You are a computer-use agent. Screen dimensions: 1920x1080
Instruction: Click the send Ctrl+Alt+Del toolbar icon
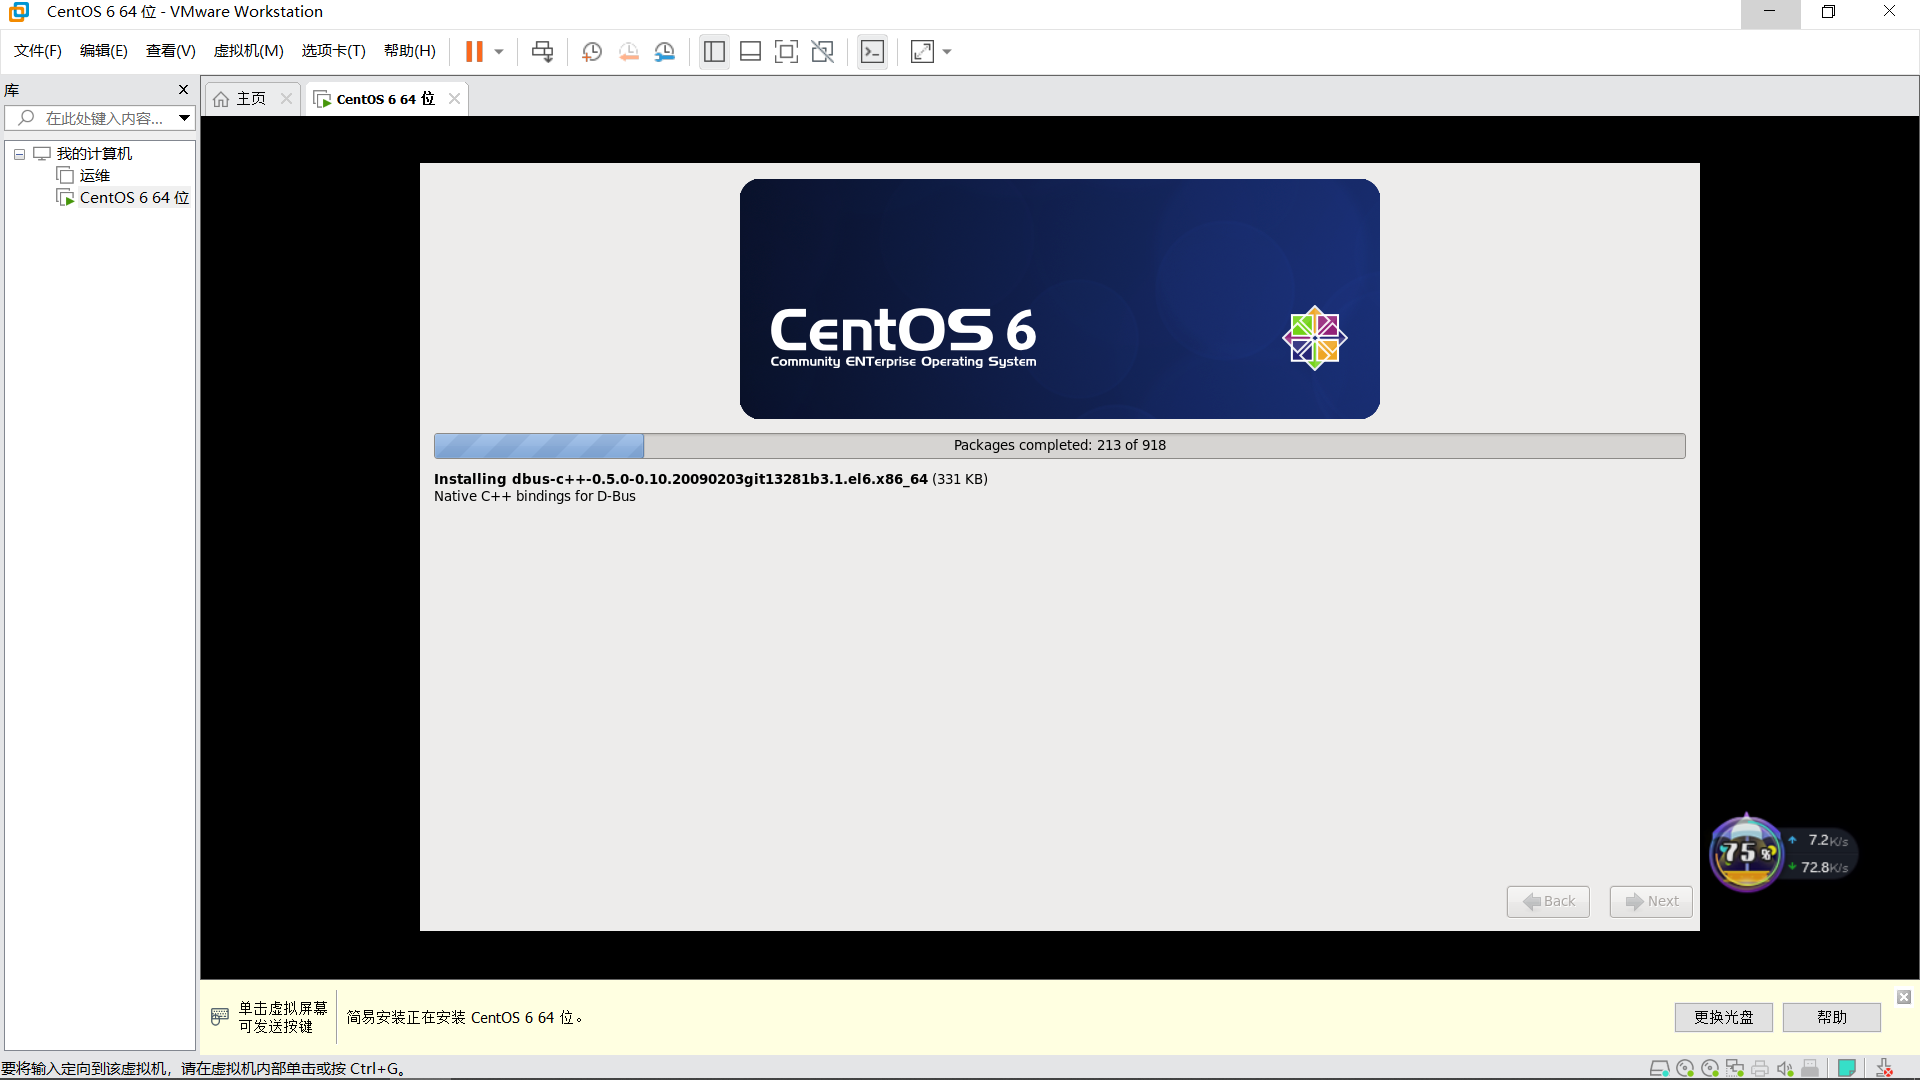click(542, 52)
